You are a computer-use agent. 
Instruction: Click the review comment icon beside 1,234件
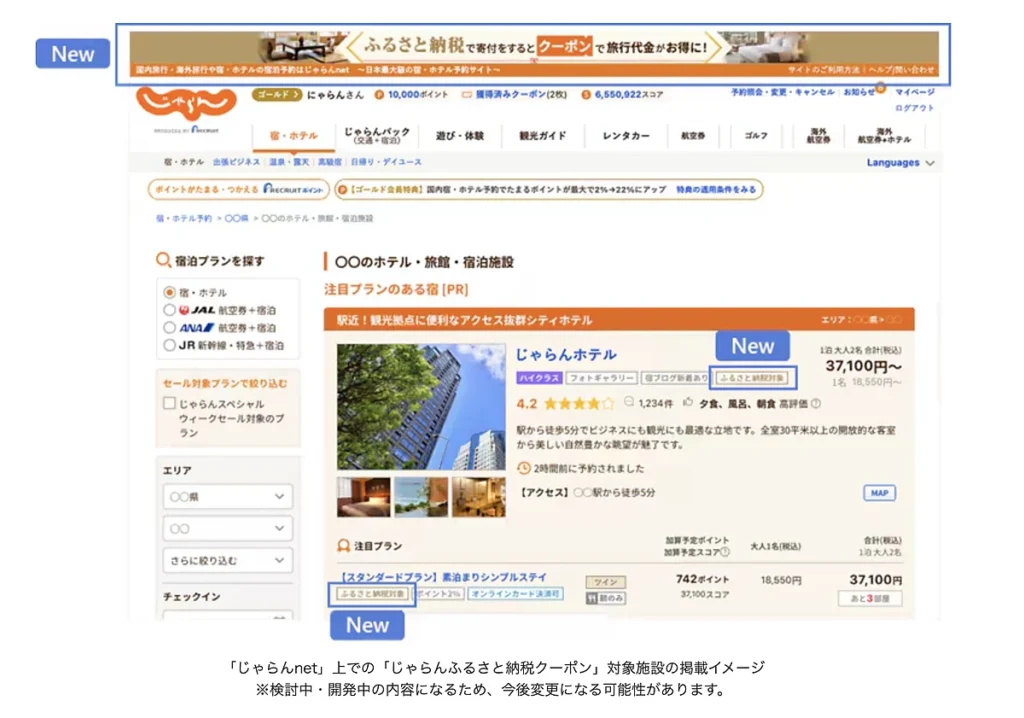(x=629, y=402)
